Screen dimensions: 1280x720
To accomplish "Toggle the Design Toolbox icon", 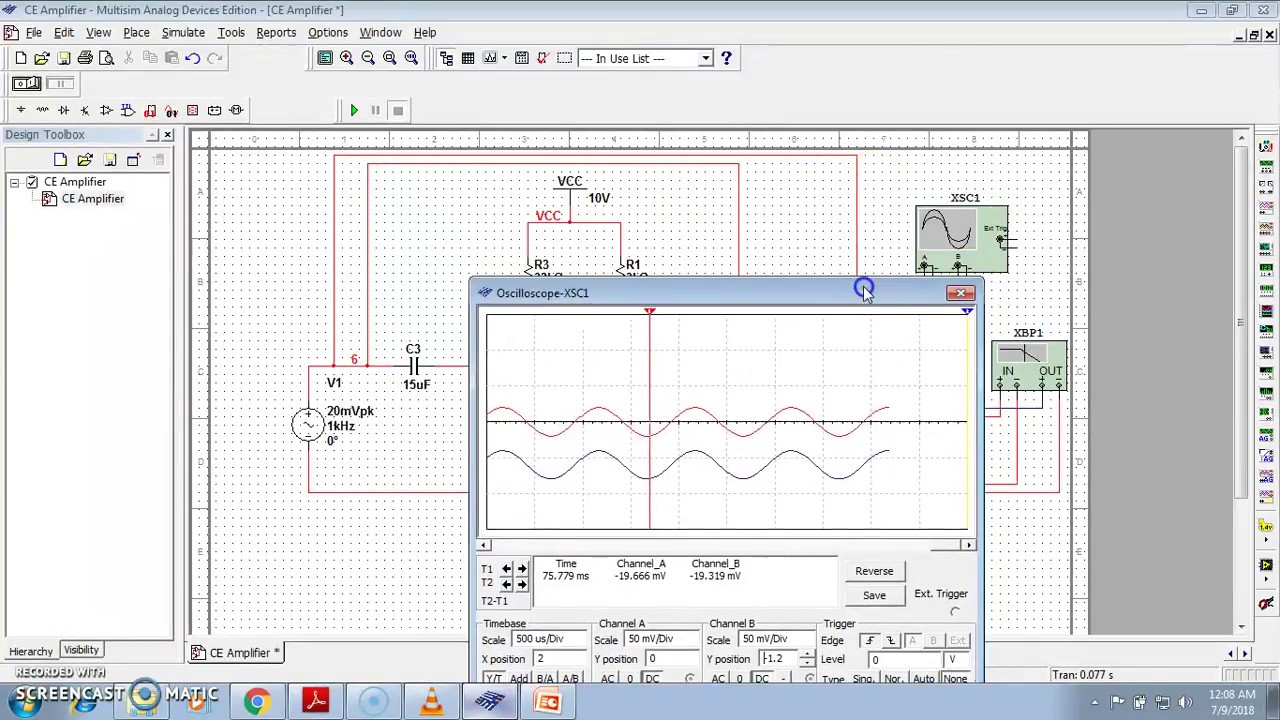I will (446, 58).
